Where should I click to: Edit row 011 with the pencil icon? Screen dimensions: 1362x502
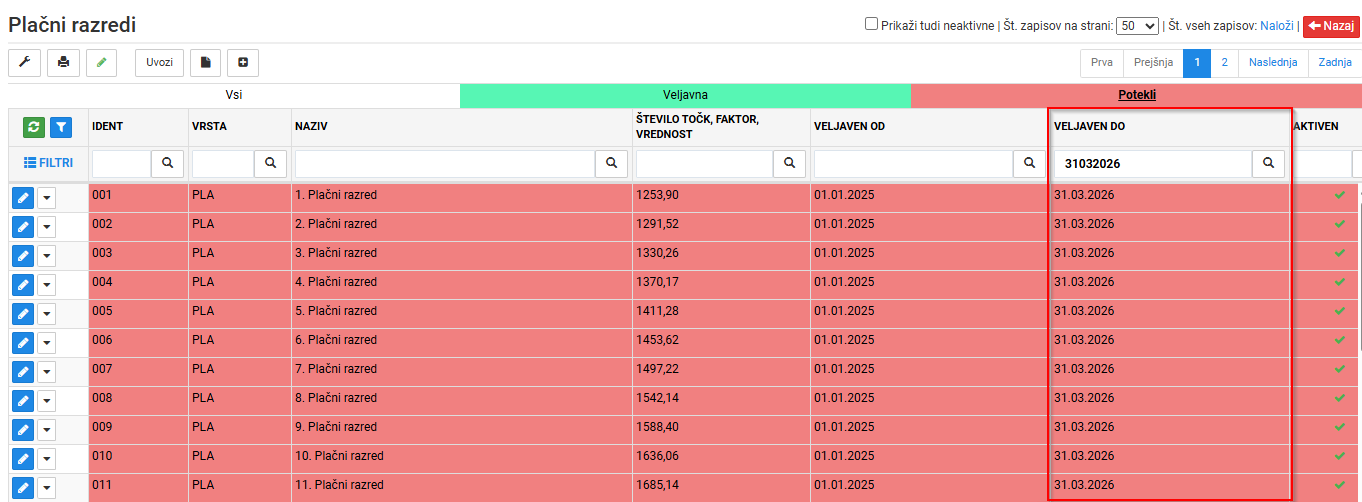(x=23, y=487)
